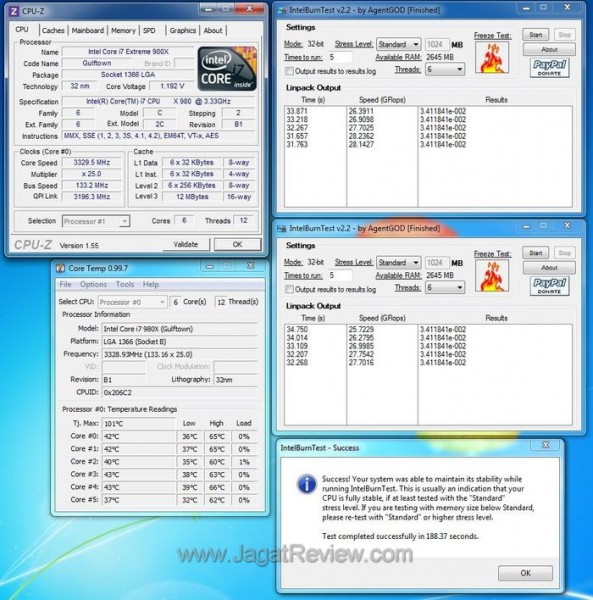Click the top IntelBurnTest title bar icon
Image resolution: width=593 pixels, height=600 pixels.
pos(282,10)
